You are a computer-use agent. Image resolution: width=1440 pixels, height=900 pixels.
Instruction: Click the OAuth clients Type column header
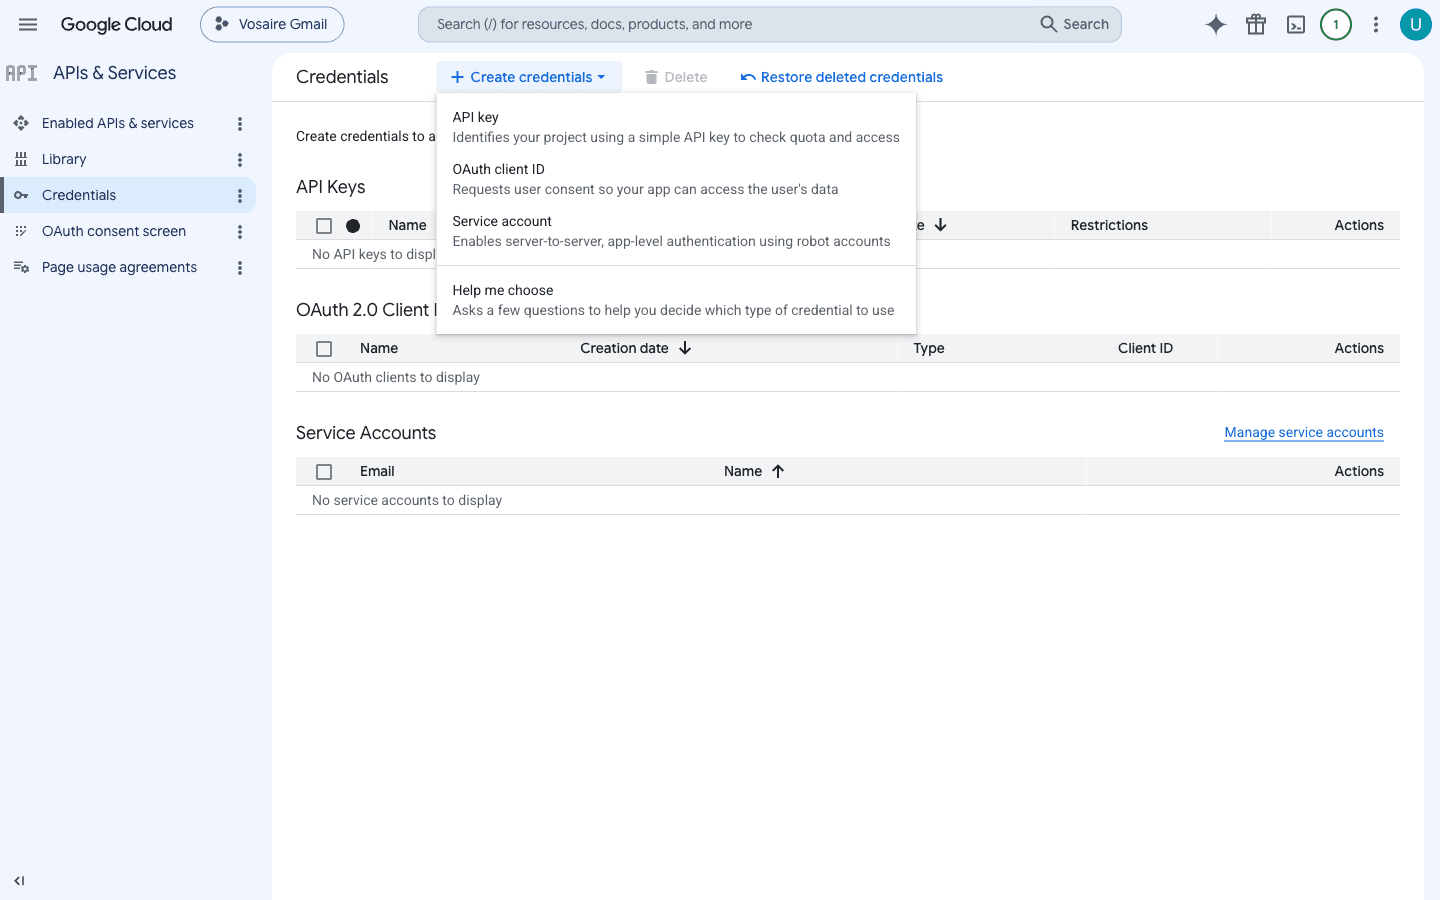929,348
